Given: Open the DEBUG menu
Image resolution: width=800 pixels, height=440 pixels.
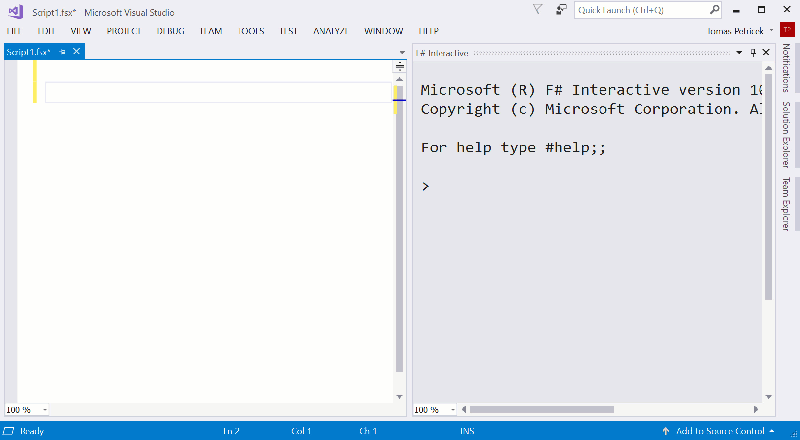Looking at the screenshot, I should point(171,31).
